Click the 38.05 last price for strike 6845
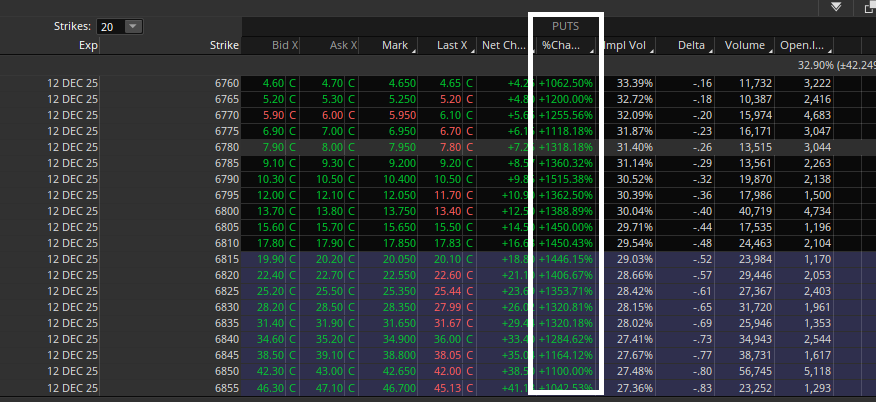876x402 pixels. tap(447, 356)
